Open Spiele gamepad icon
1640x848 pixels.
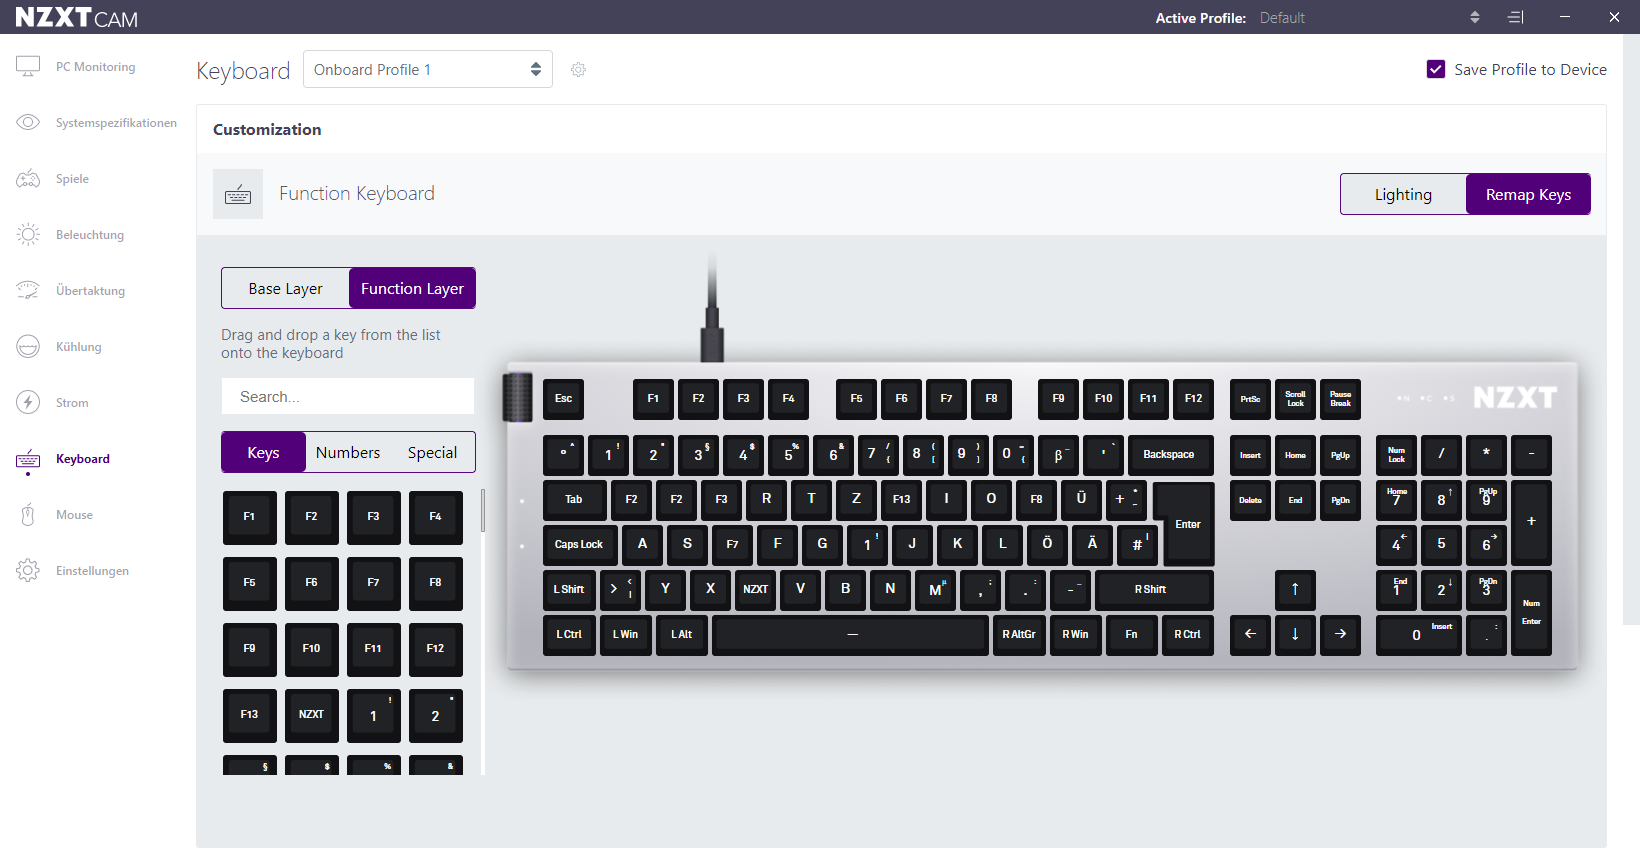tap(28, 179)
